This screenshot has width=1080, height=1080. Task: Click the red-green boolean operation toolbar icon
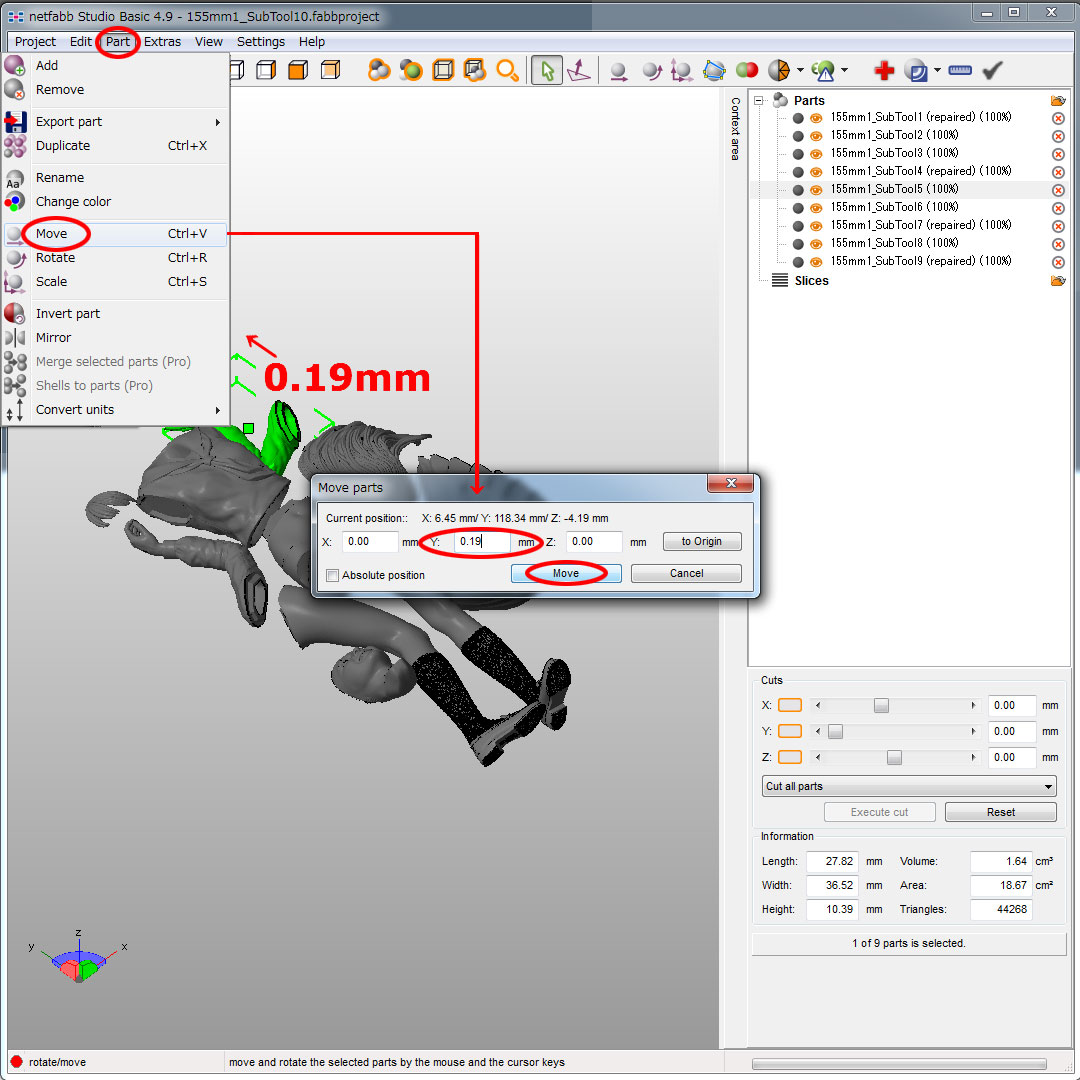[747, 70]
